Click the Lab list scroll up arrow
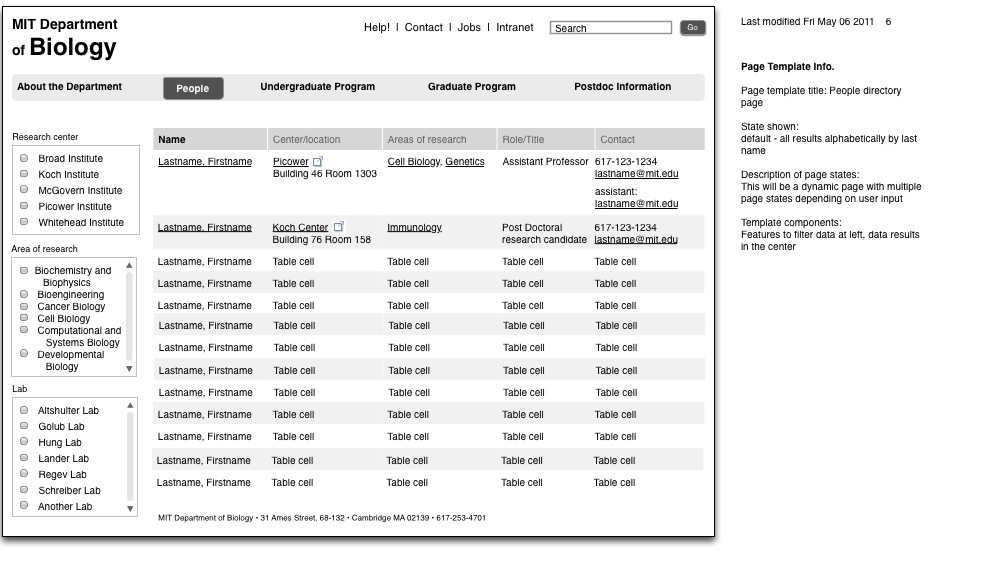This screenshot has height=576, width=985. point(130,406)
